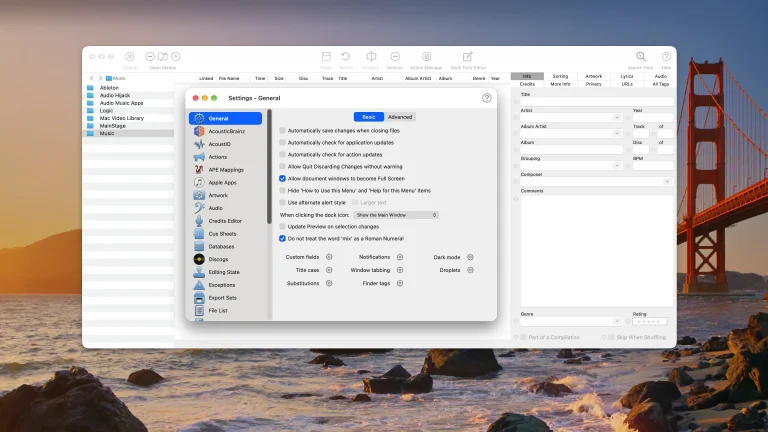This screenshot has width=768, height=432.
Task: Toggle Allow Quit Discarding Changes without warning
Action: coord(282,167)
